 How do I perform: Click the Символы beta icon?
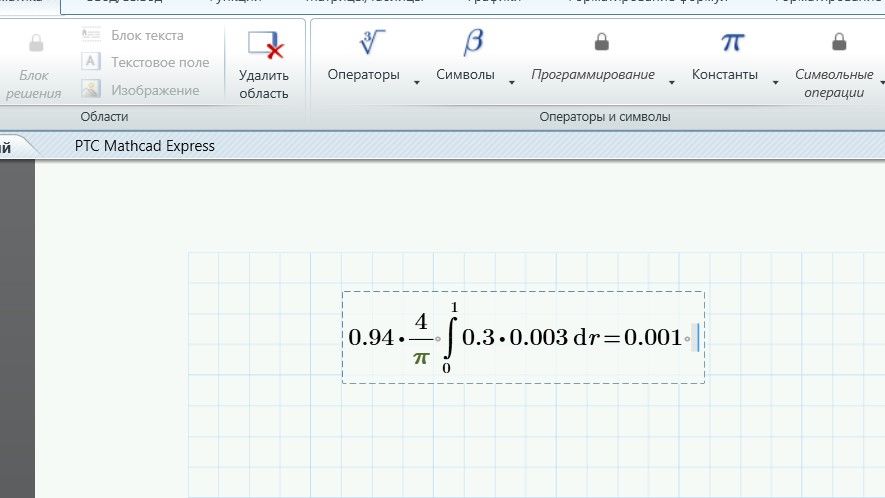473,43
